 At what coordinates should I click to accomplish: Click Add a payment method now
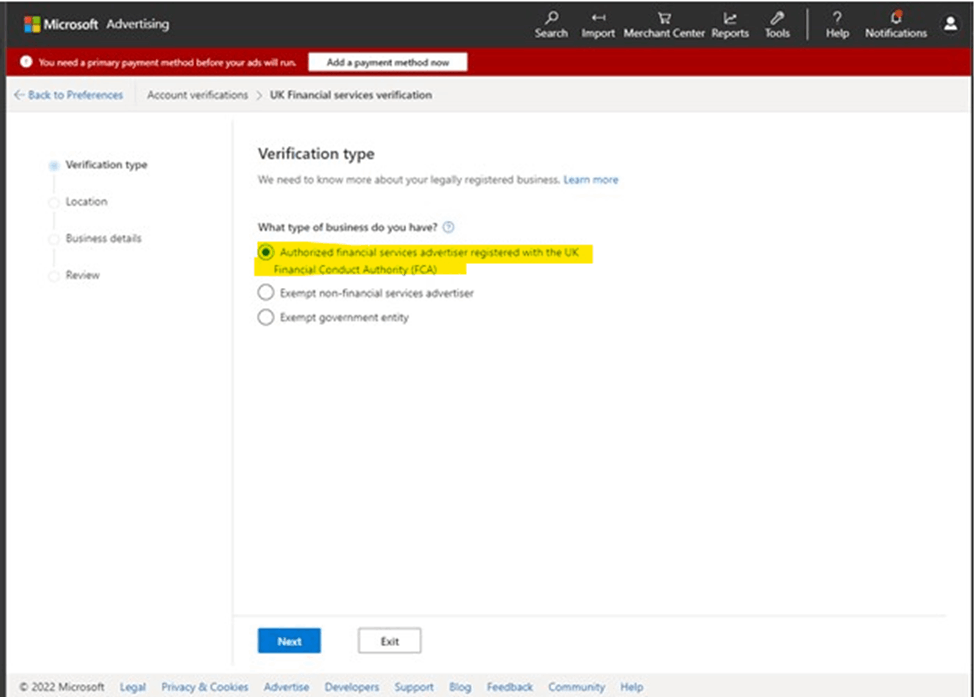[387, 62]
